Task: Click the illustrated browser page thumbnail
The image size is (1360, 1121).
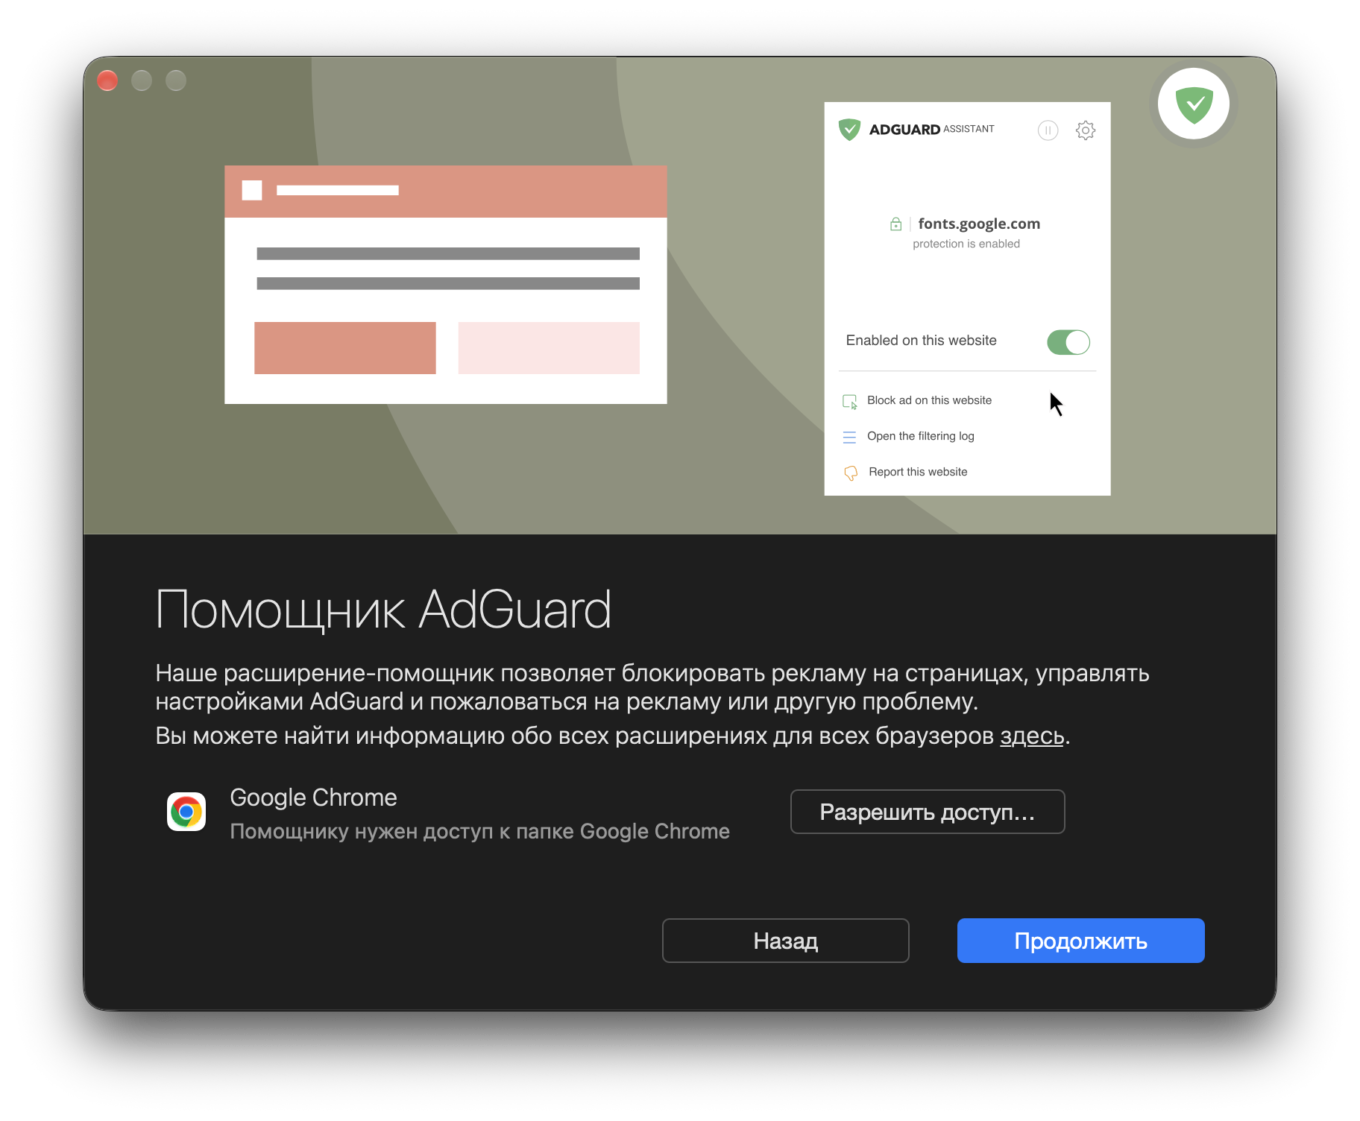Action: pyautogui.click(x=446, y=285)
